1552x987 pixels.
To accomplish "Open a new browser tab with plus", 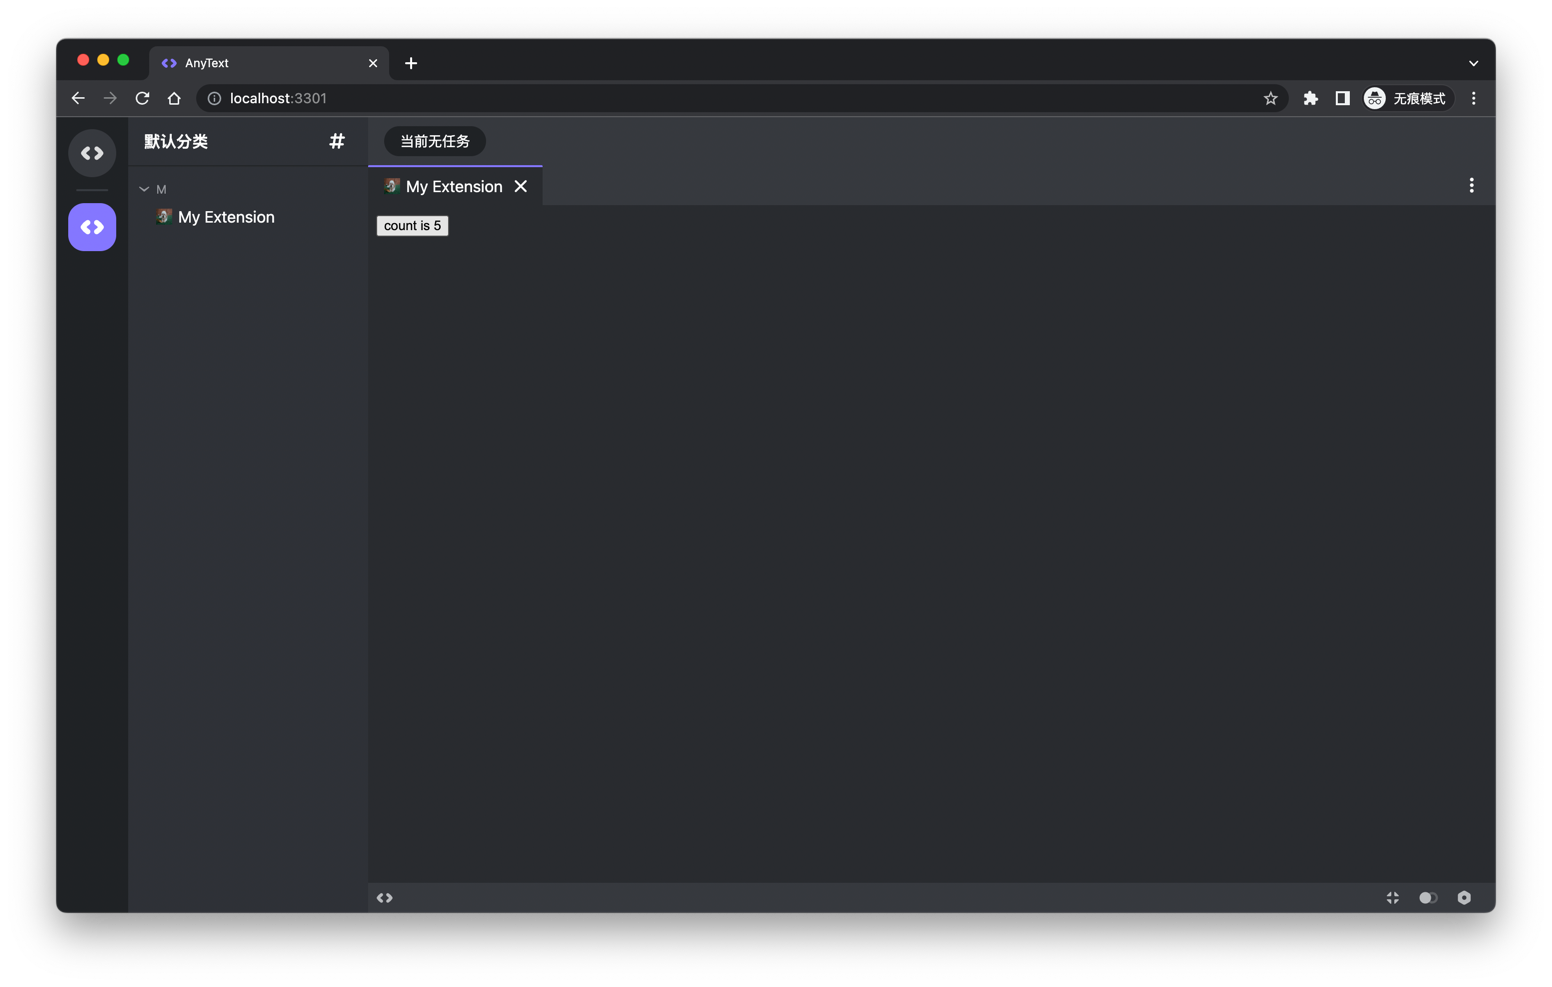I will click(411, 63).
